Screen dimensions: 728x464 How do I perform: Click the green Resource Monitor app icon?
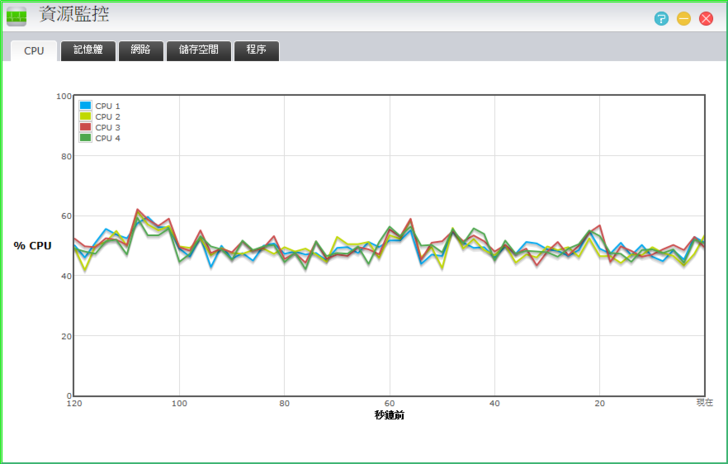17,16
